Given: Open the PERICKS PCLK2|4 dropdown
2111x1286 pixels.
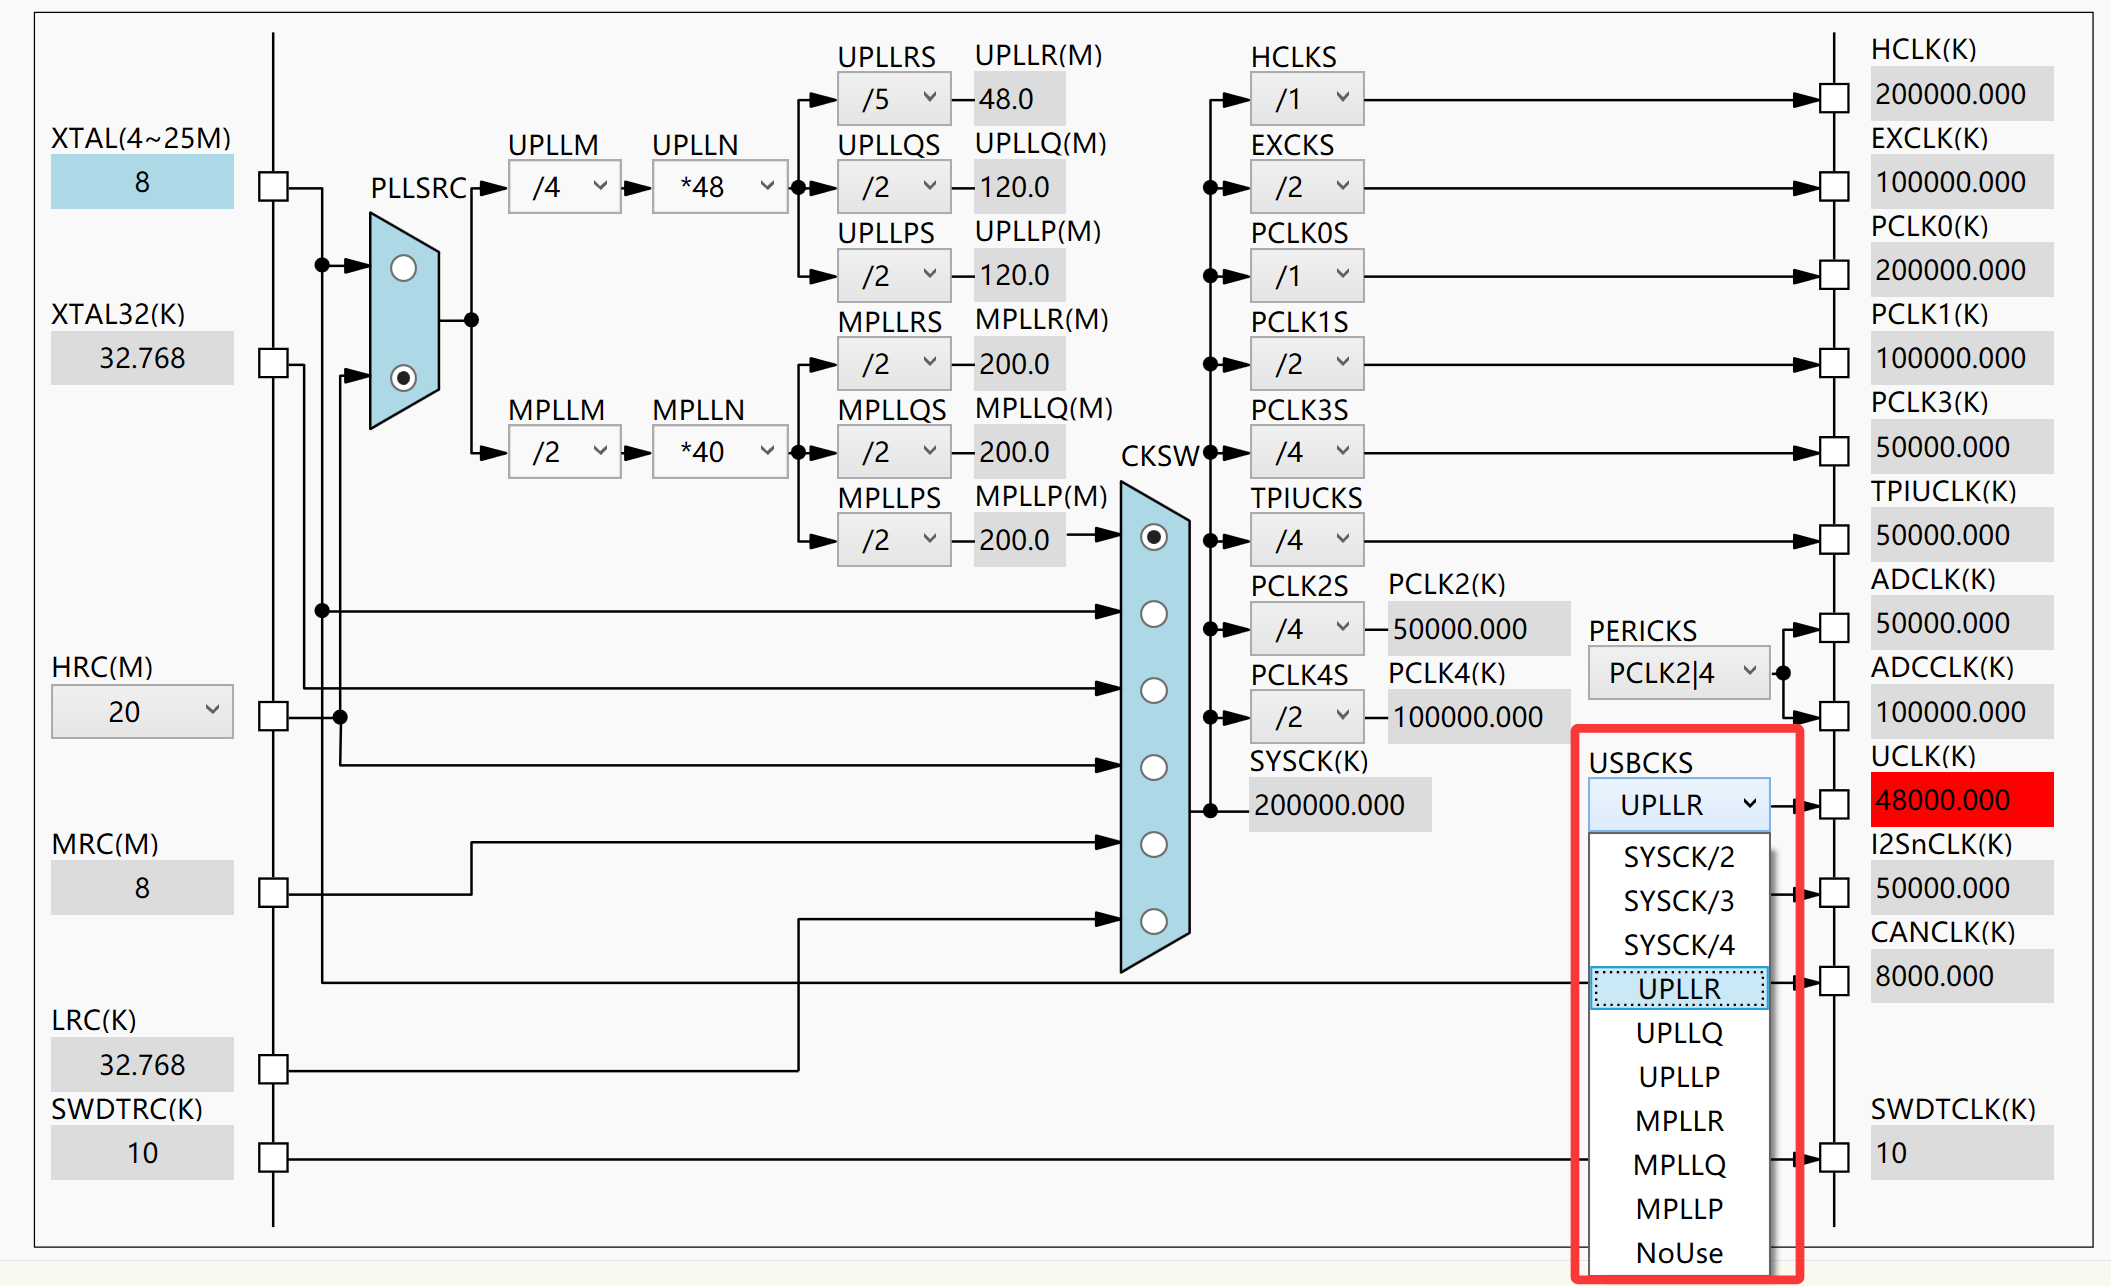Looking at the screenshot, I should click(1678, 672).
